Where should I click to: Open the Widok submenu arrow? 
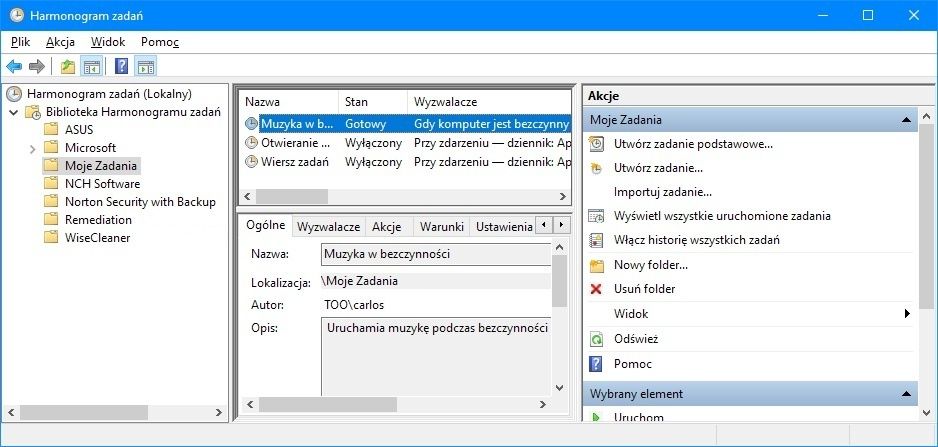click(907, 314)
